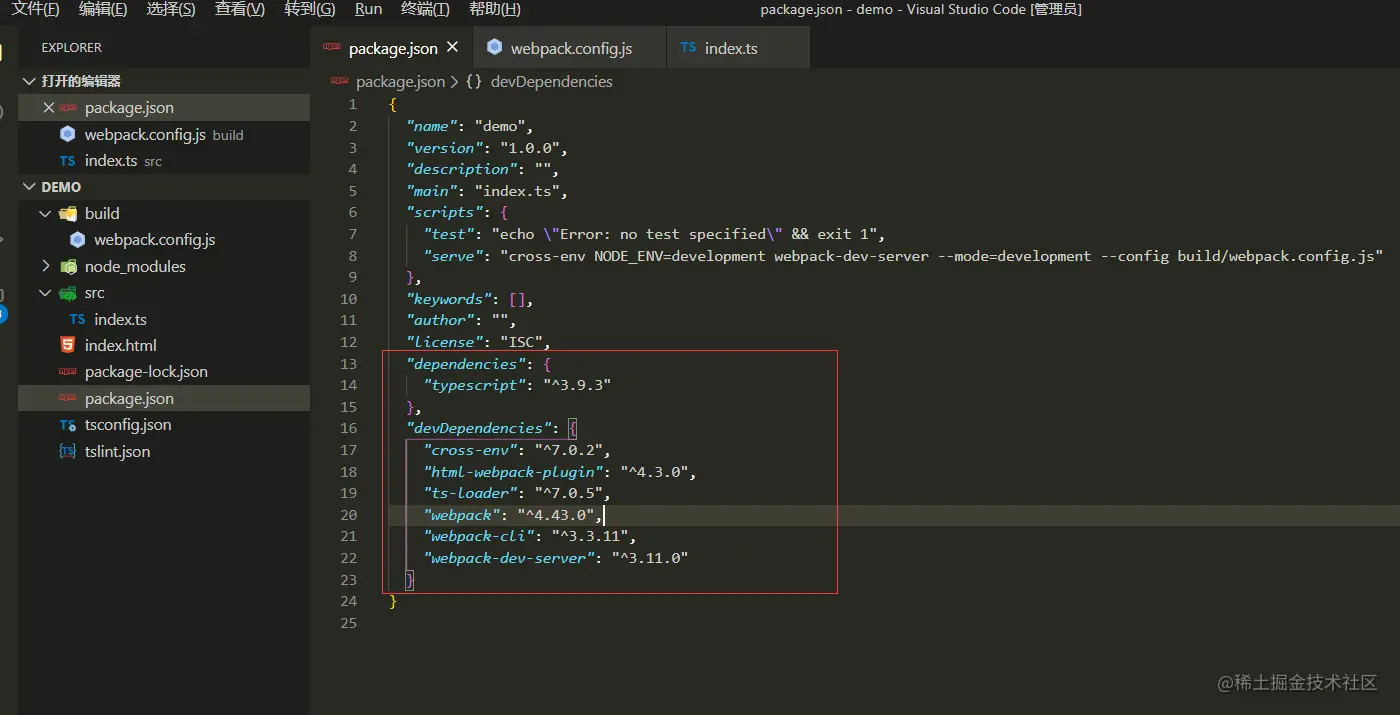1400x715 pixels.
Task: Click the node_modules folder icon
Action: coord(68,266)
